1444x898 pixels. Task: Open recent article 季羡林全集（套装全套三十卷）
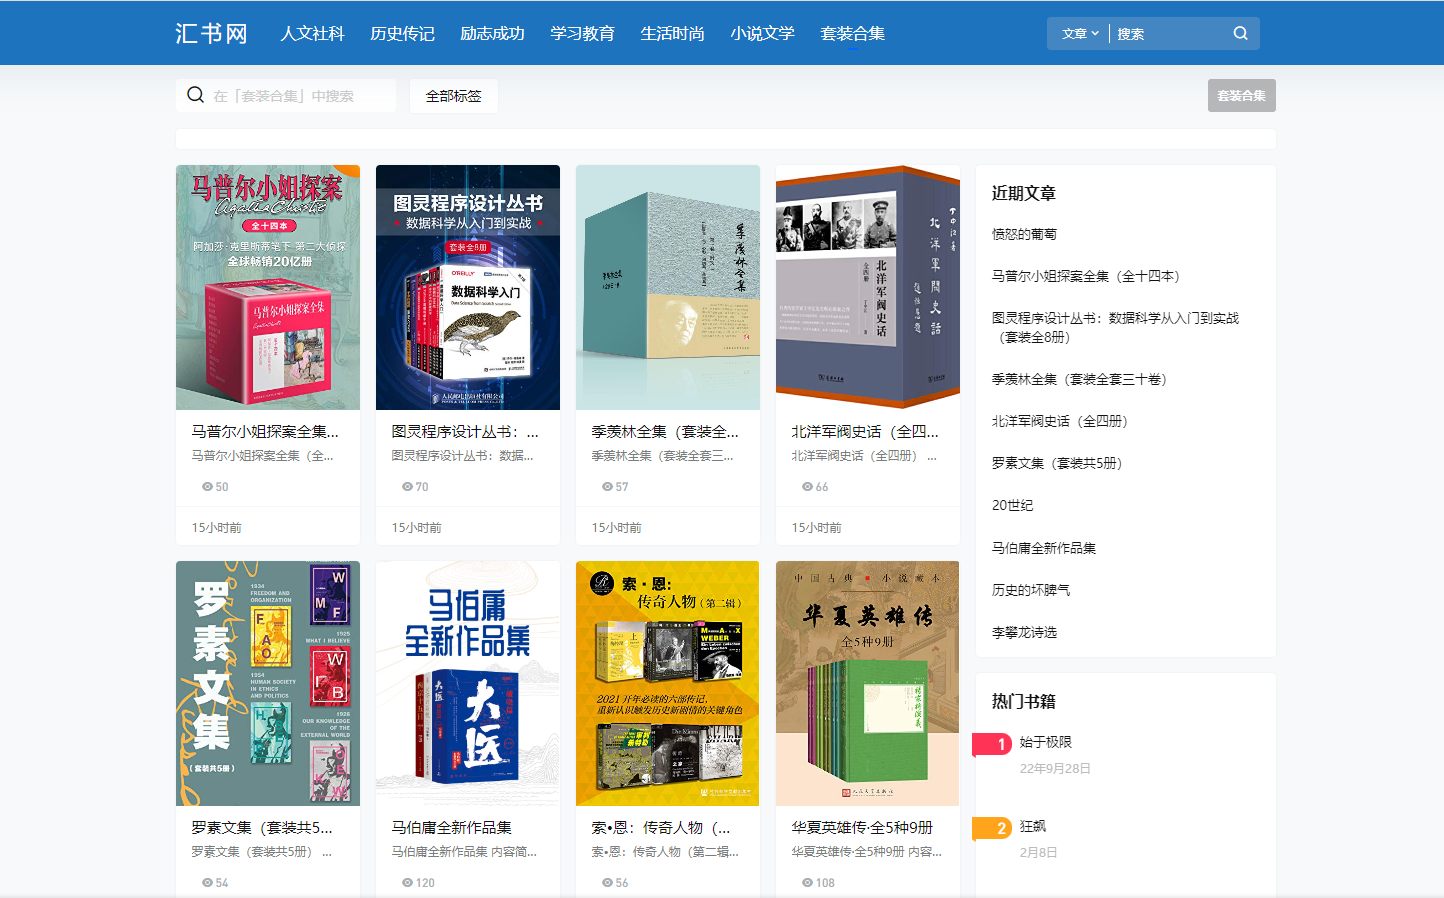pyautogui.click(x=1082, y=379)
